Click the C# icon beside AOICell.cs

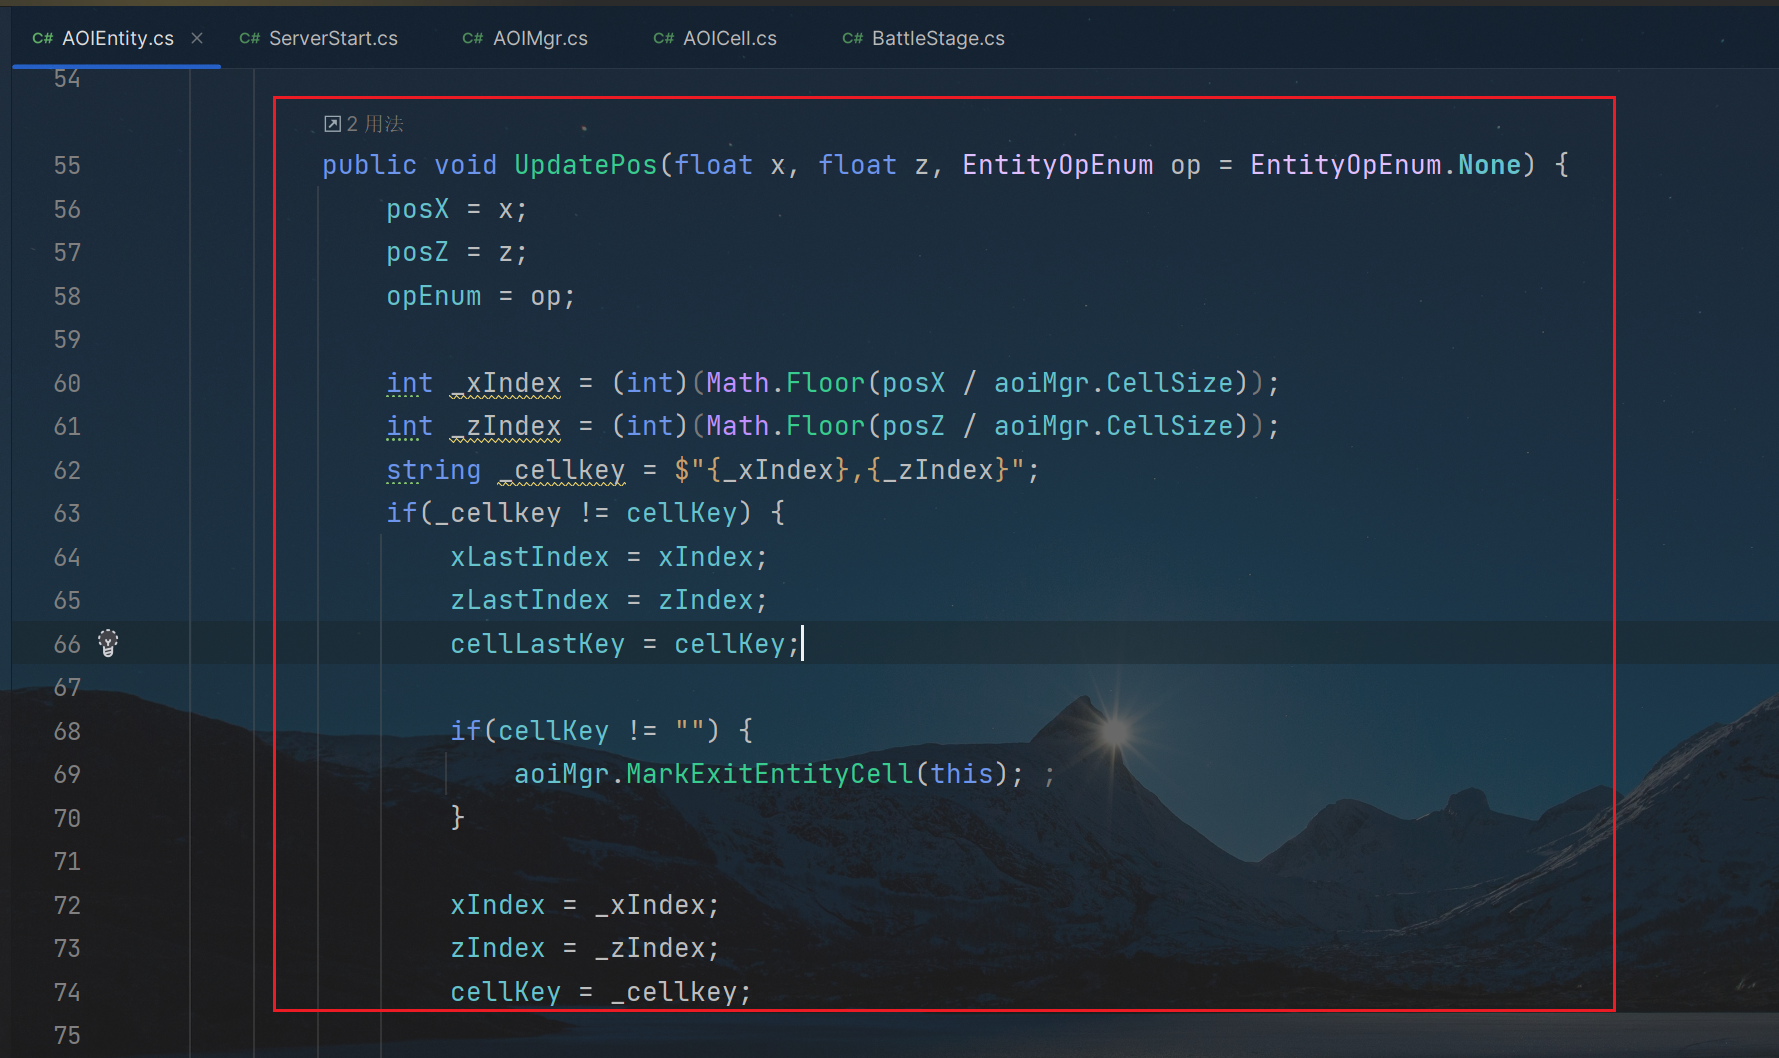point(663,39)
